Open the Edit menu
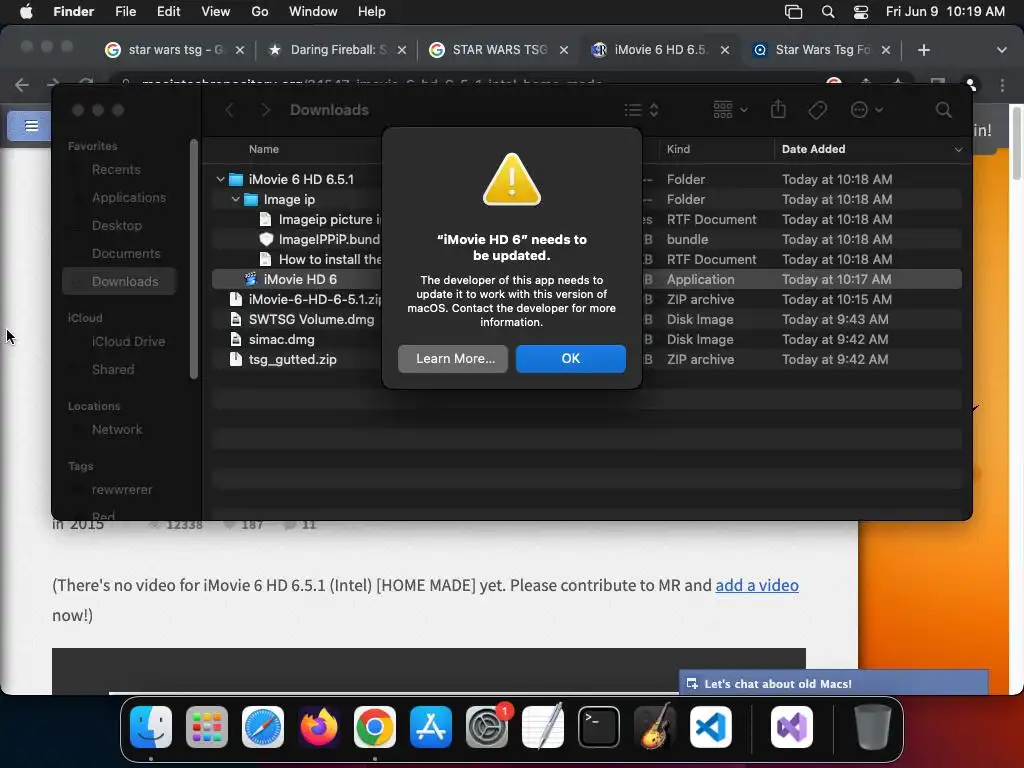The image size is (1024, 768). (x=168, y=11)
